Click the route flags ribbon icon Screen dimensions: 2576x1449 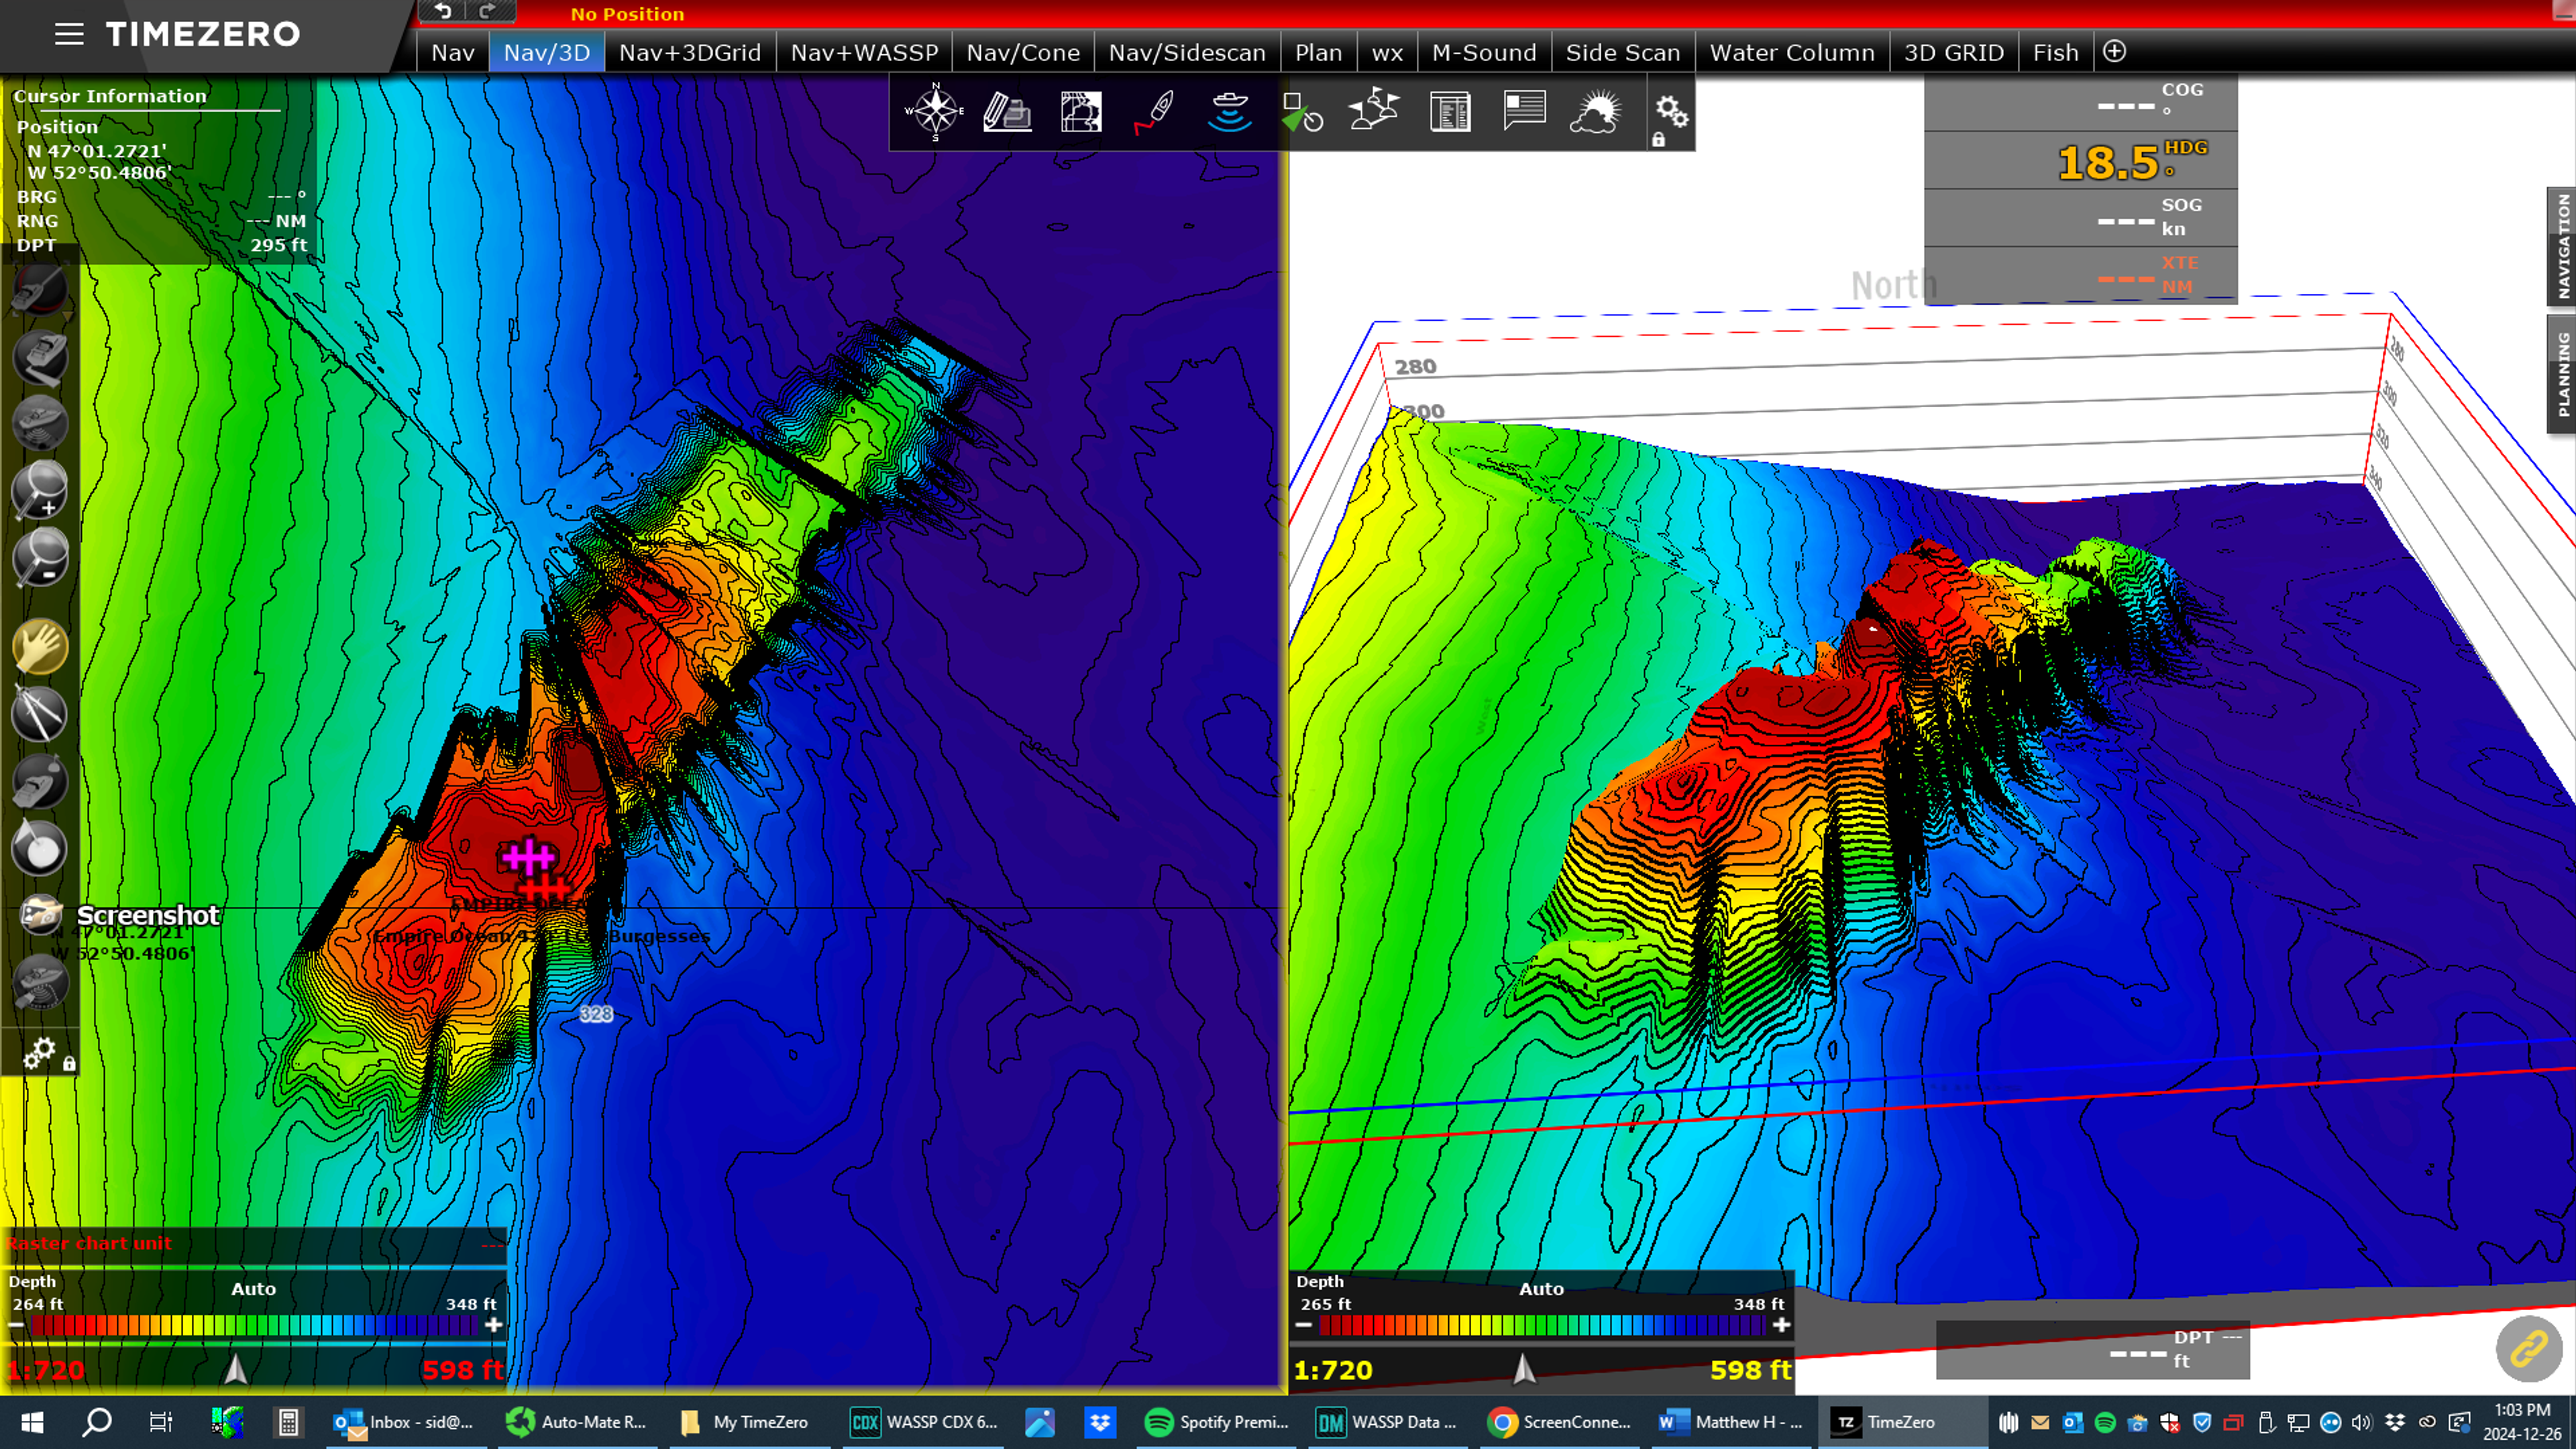pyautogui.click(x=1374, y=110)
